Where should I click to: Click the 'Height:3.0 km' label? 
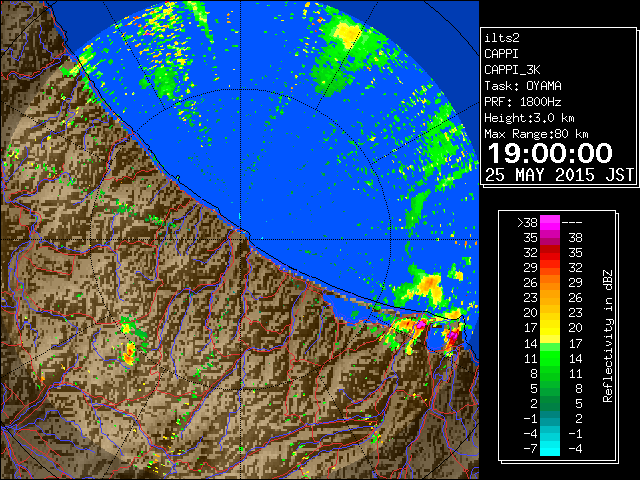(x=529, y=118)
